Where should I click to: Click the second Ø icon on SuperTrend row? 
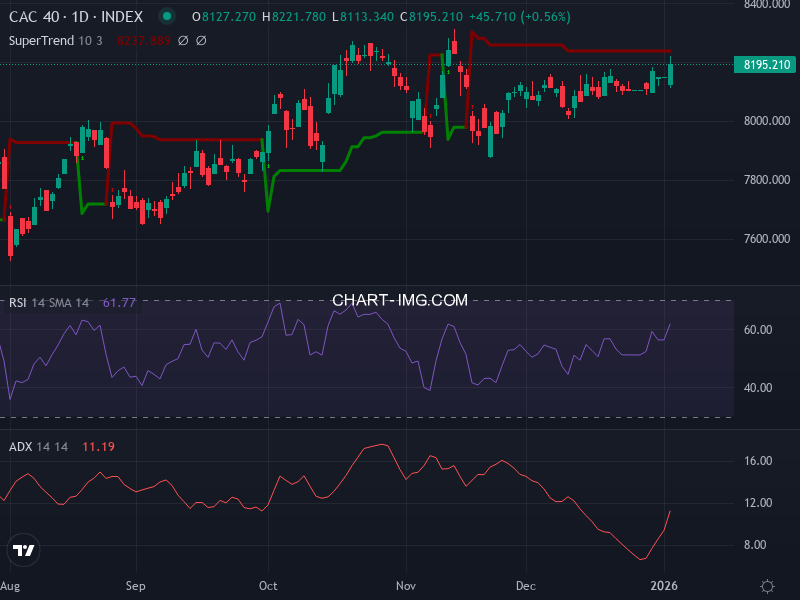pos(200,40)
